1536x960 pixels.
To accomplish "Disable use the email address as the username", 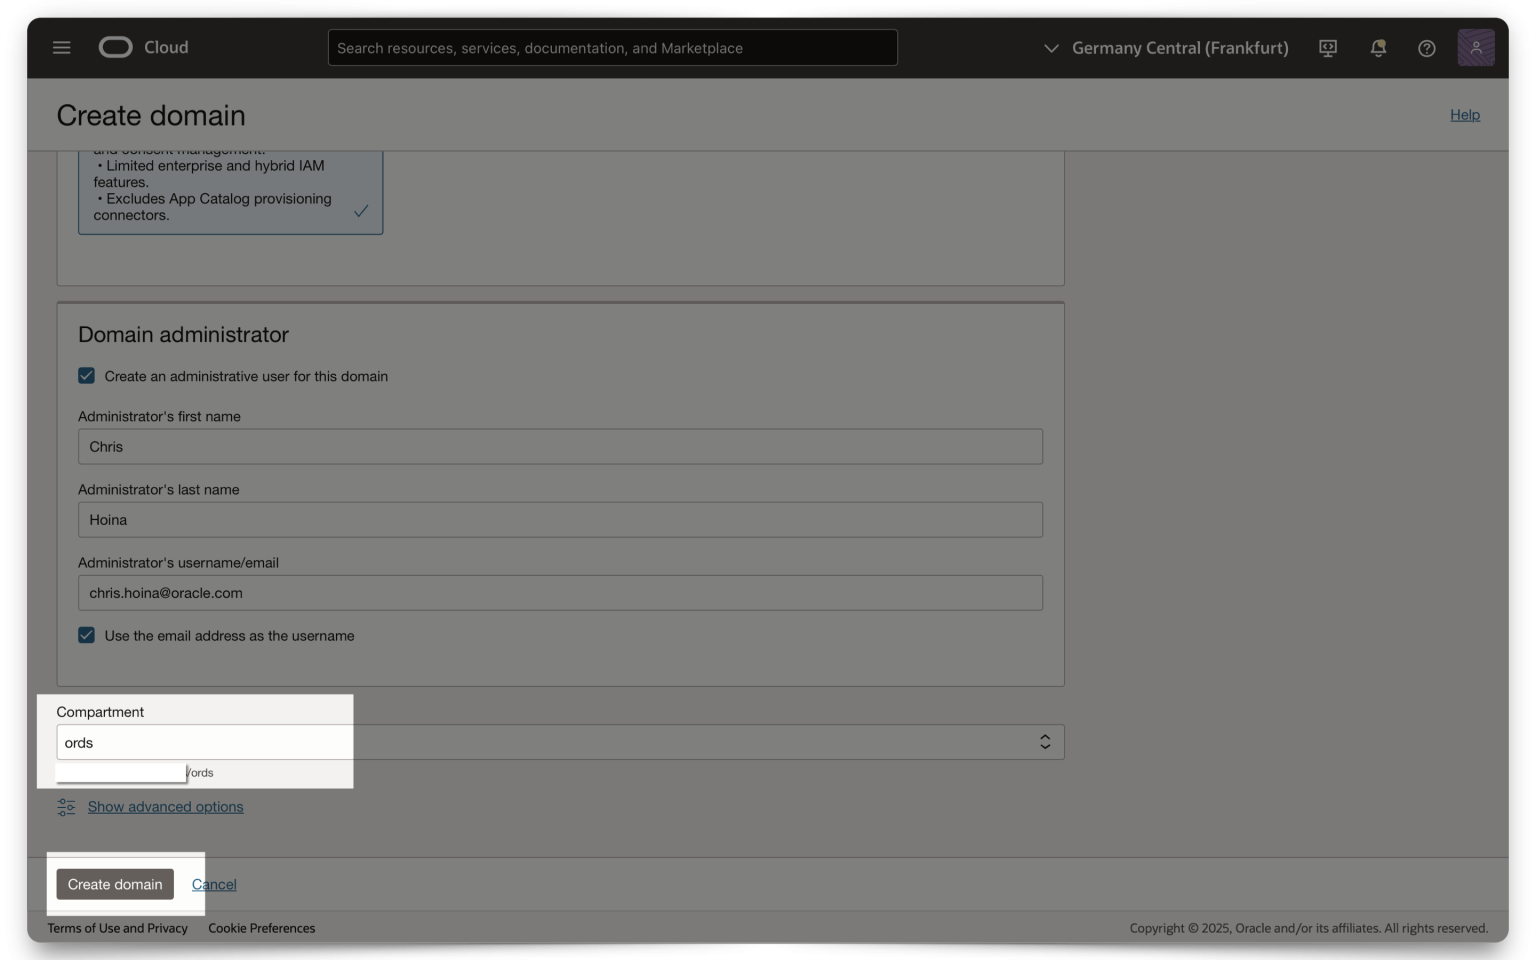I will pos(86,634).
